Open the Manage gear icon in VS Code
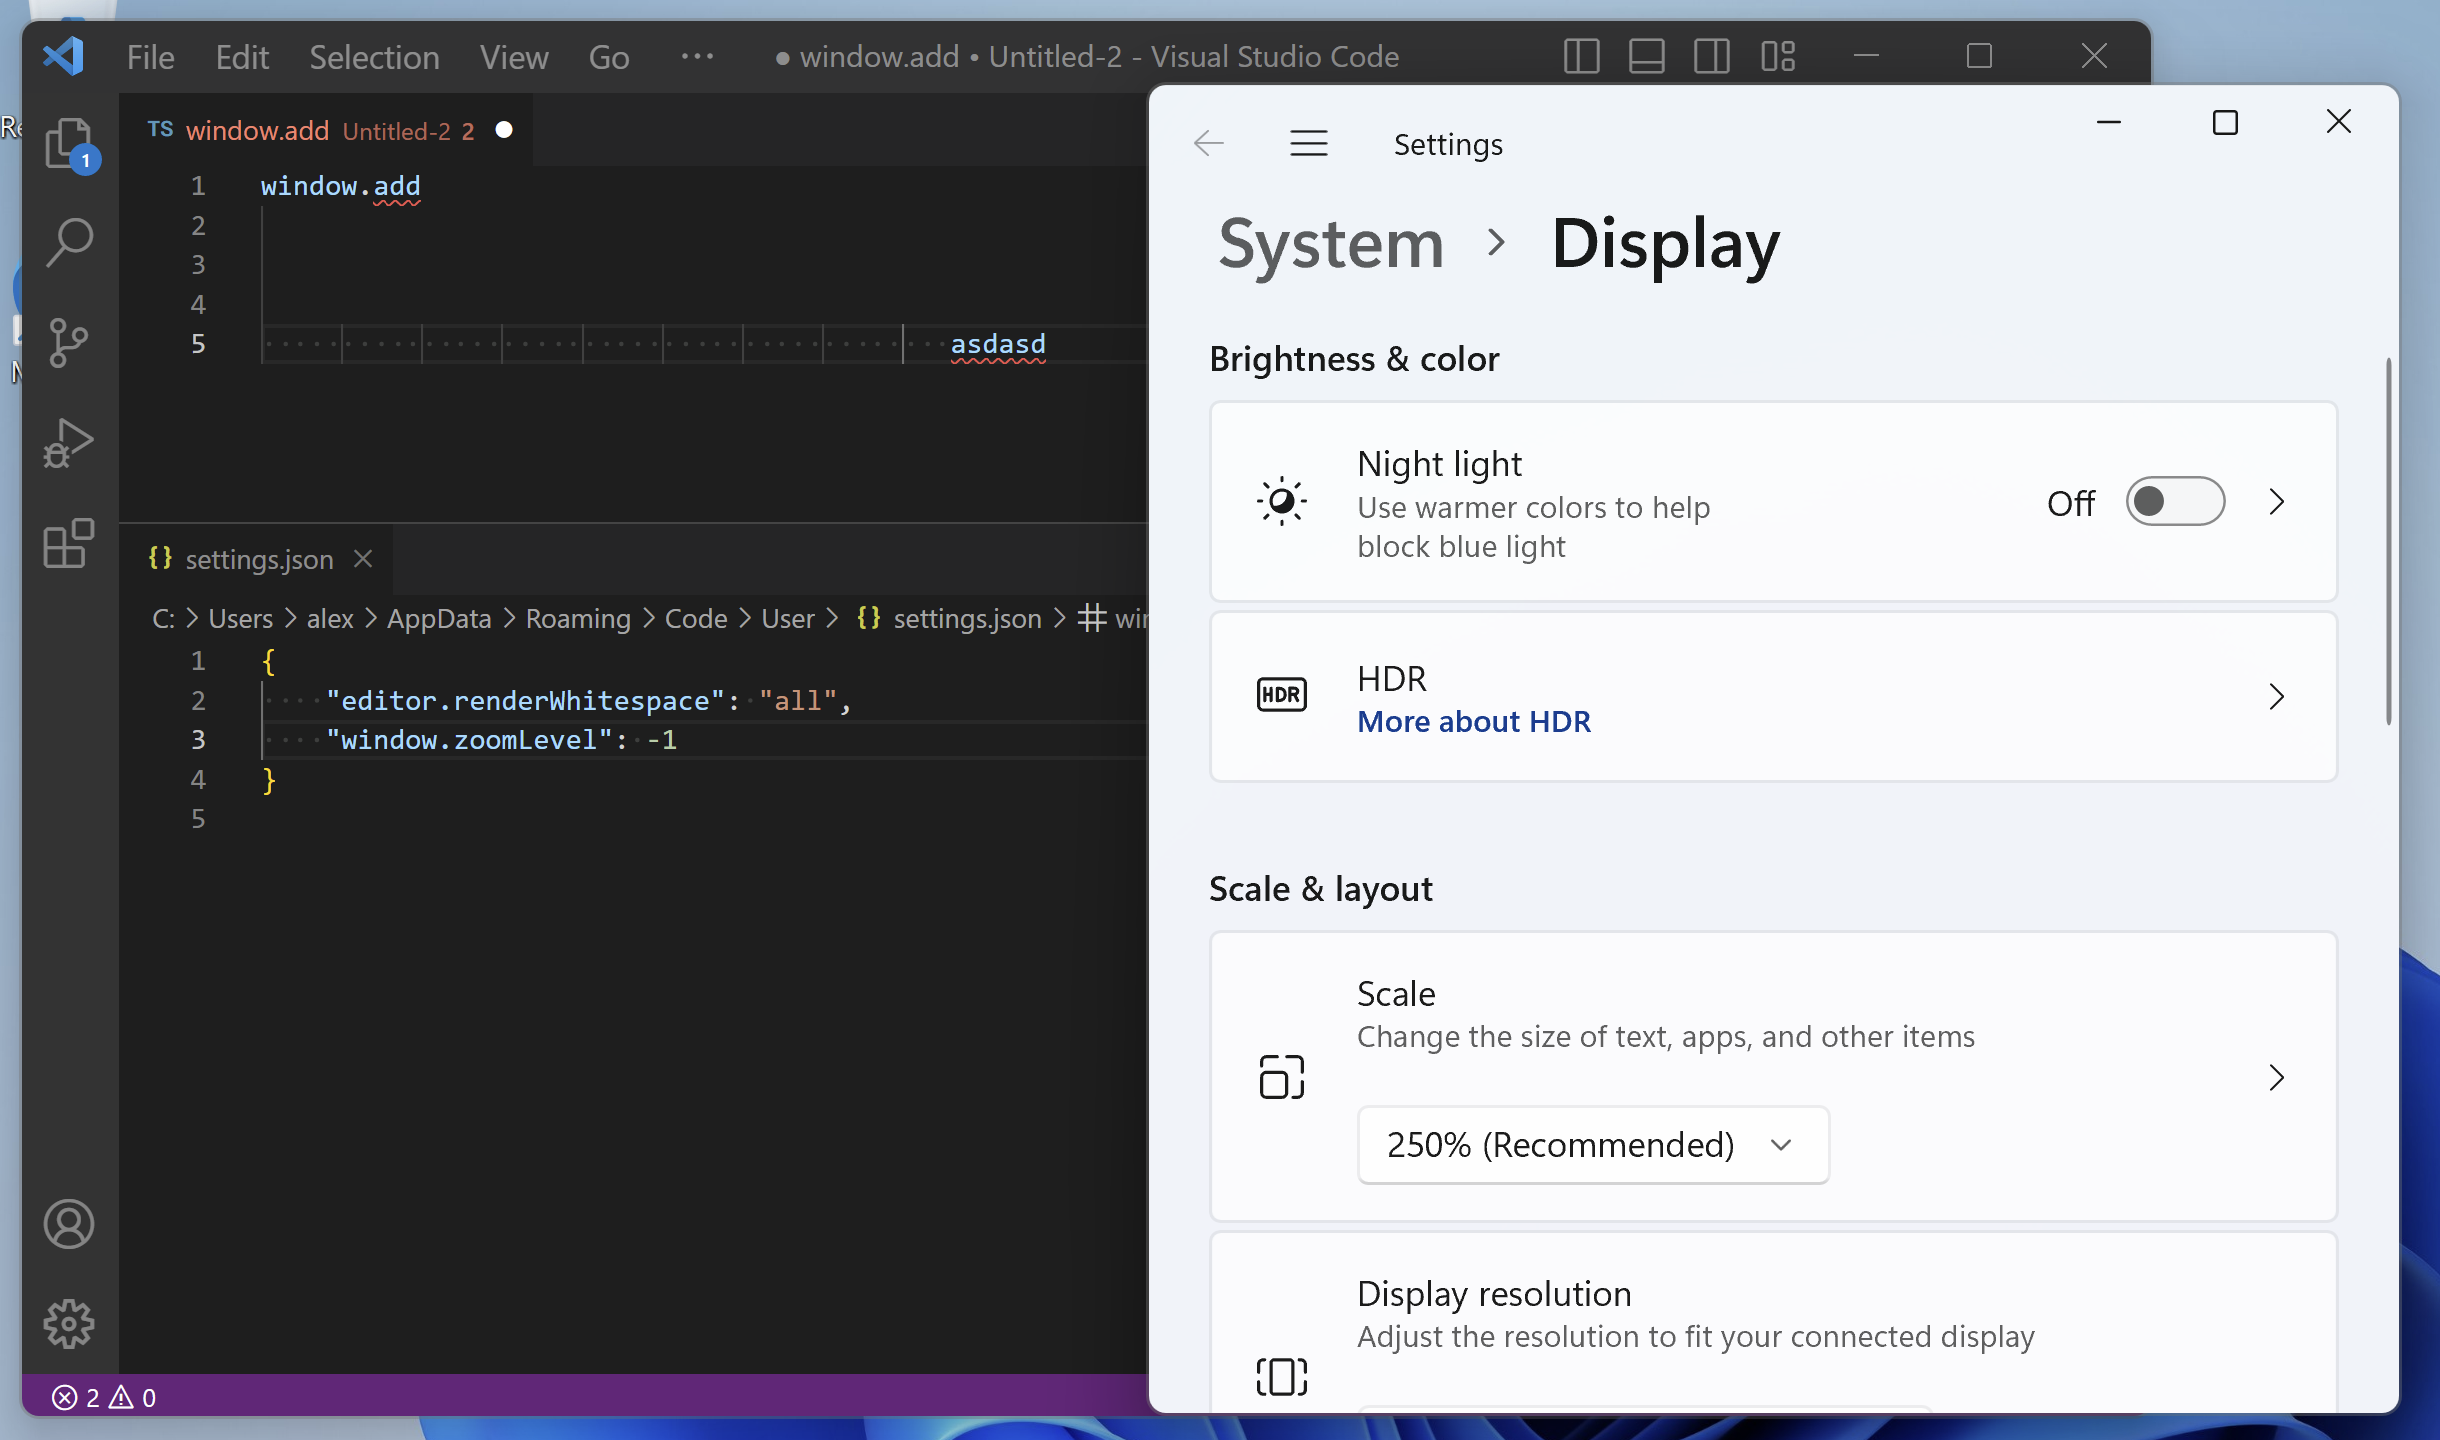2440x1440 pixels. click(68, 1324)
